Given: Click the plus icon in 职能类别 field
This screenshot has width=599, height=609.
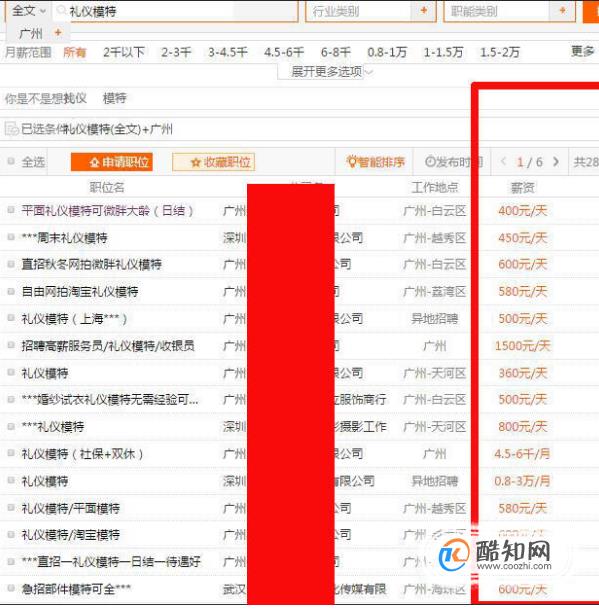Looking at the screenshot, I should point(562,10).
